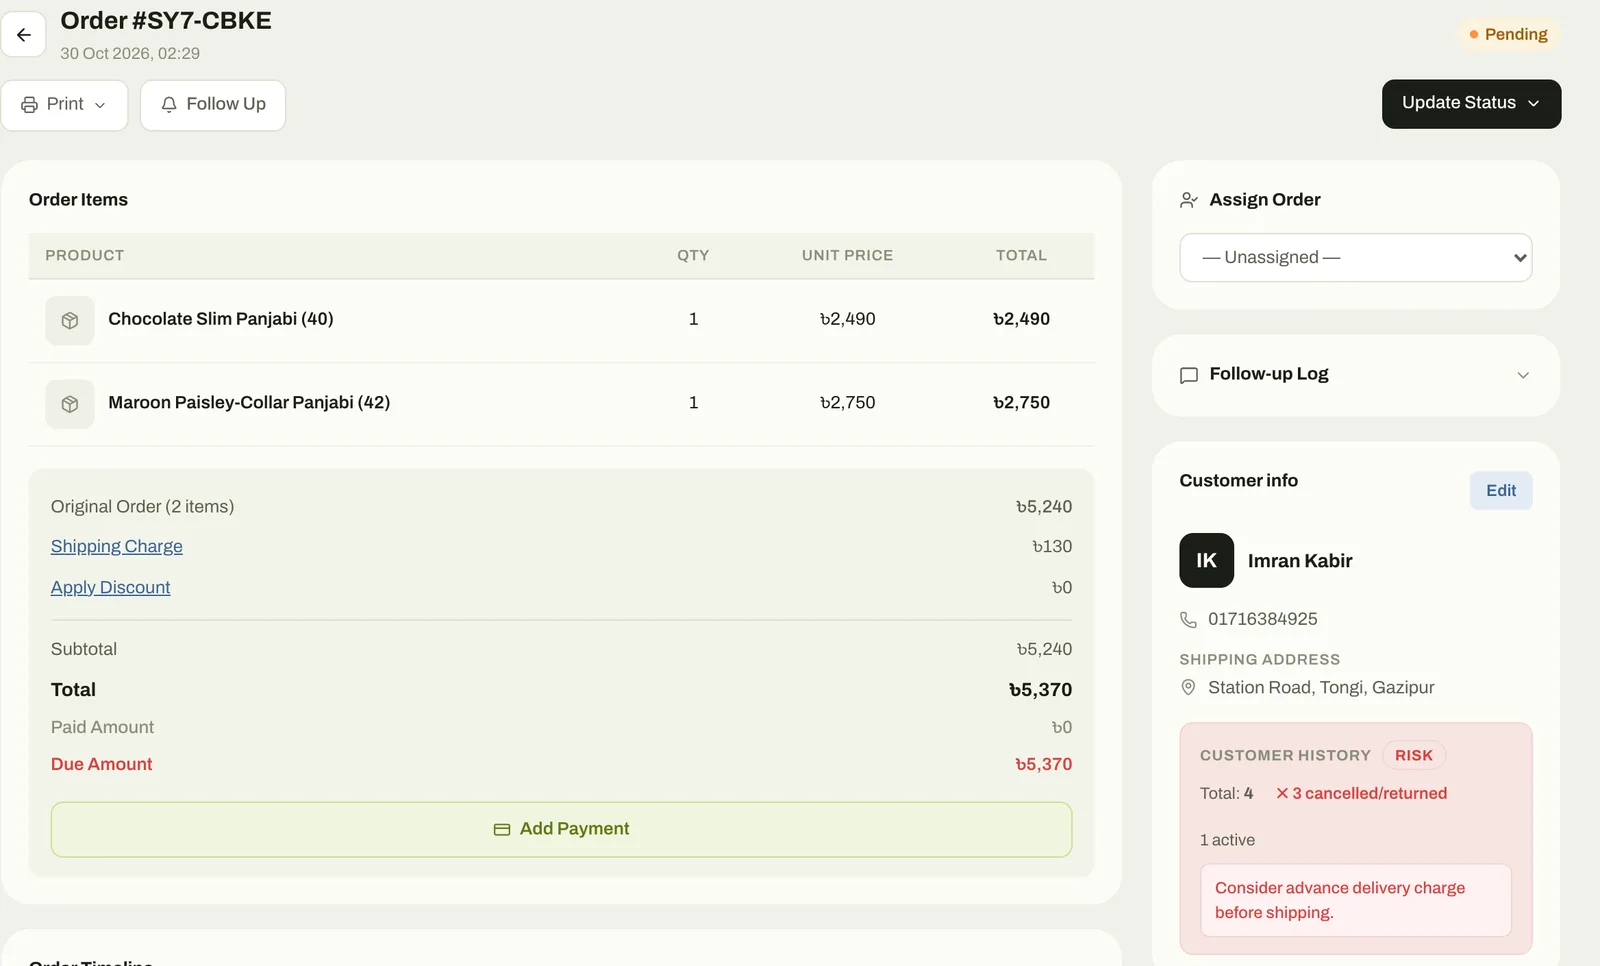1600x966 pixels.
Task: Click the location pin icon by Station Road
Action: click(1188, 687)
